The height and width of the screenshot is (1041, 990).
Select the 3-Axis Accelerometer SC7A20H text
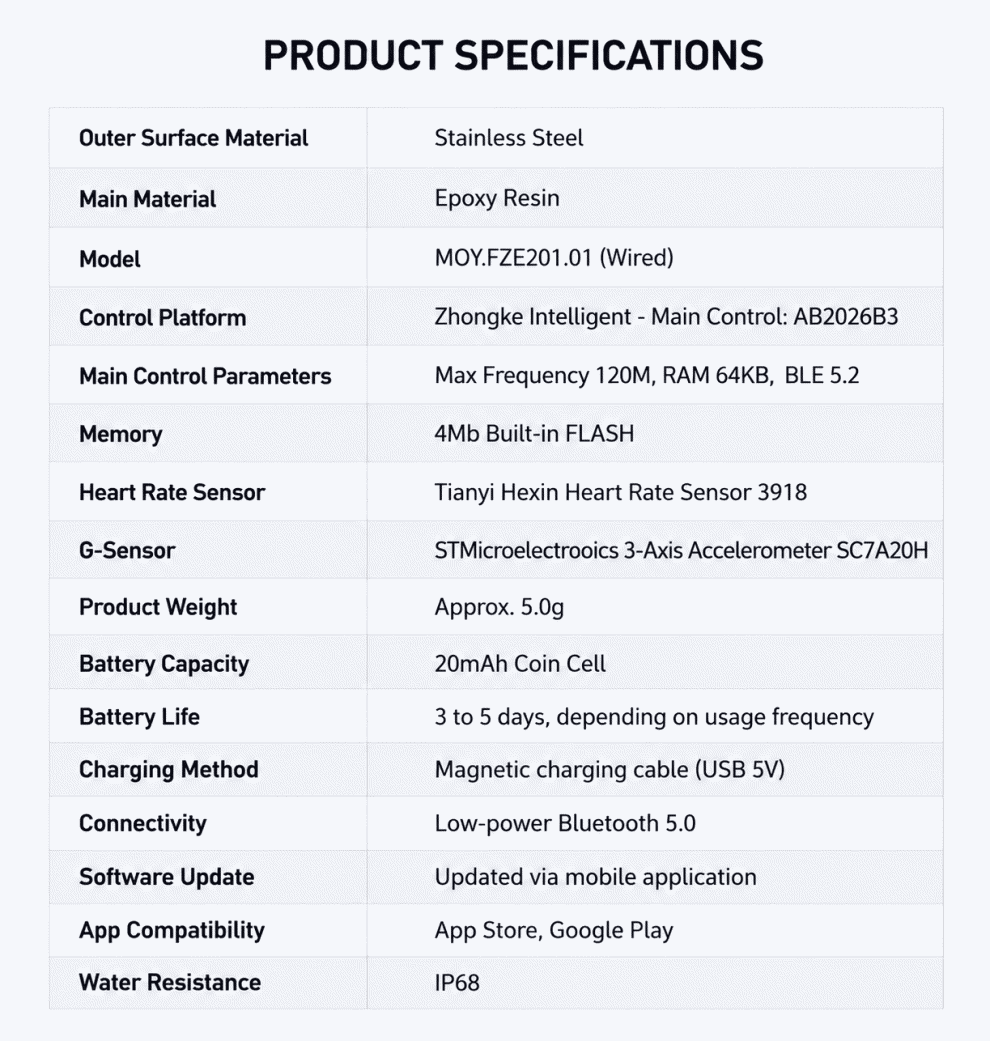(775, 550)
